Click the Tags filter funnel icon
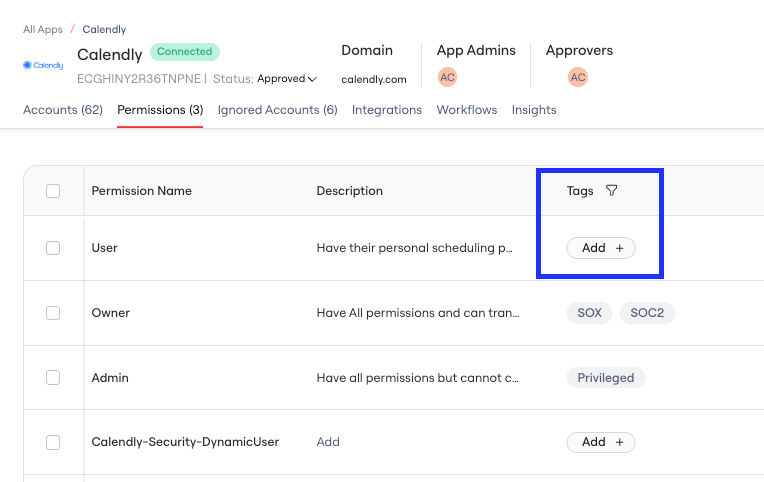Screen dimensions: 764x482 tap(611, 191)
